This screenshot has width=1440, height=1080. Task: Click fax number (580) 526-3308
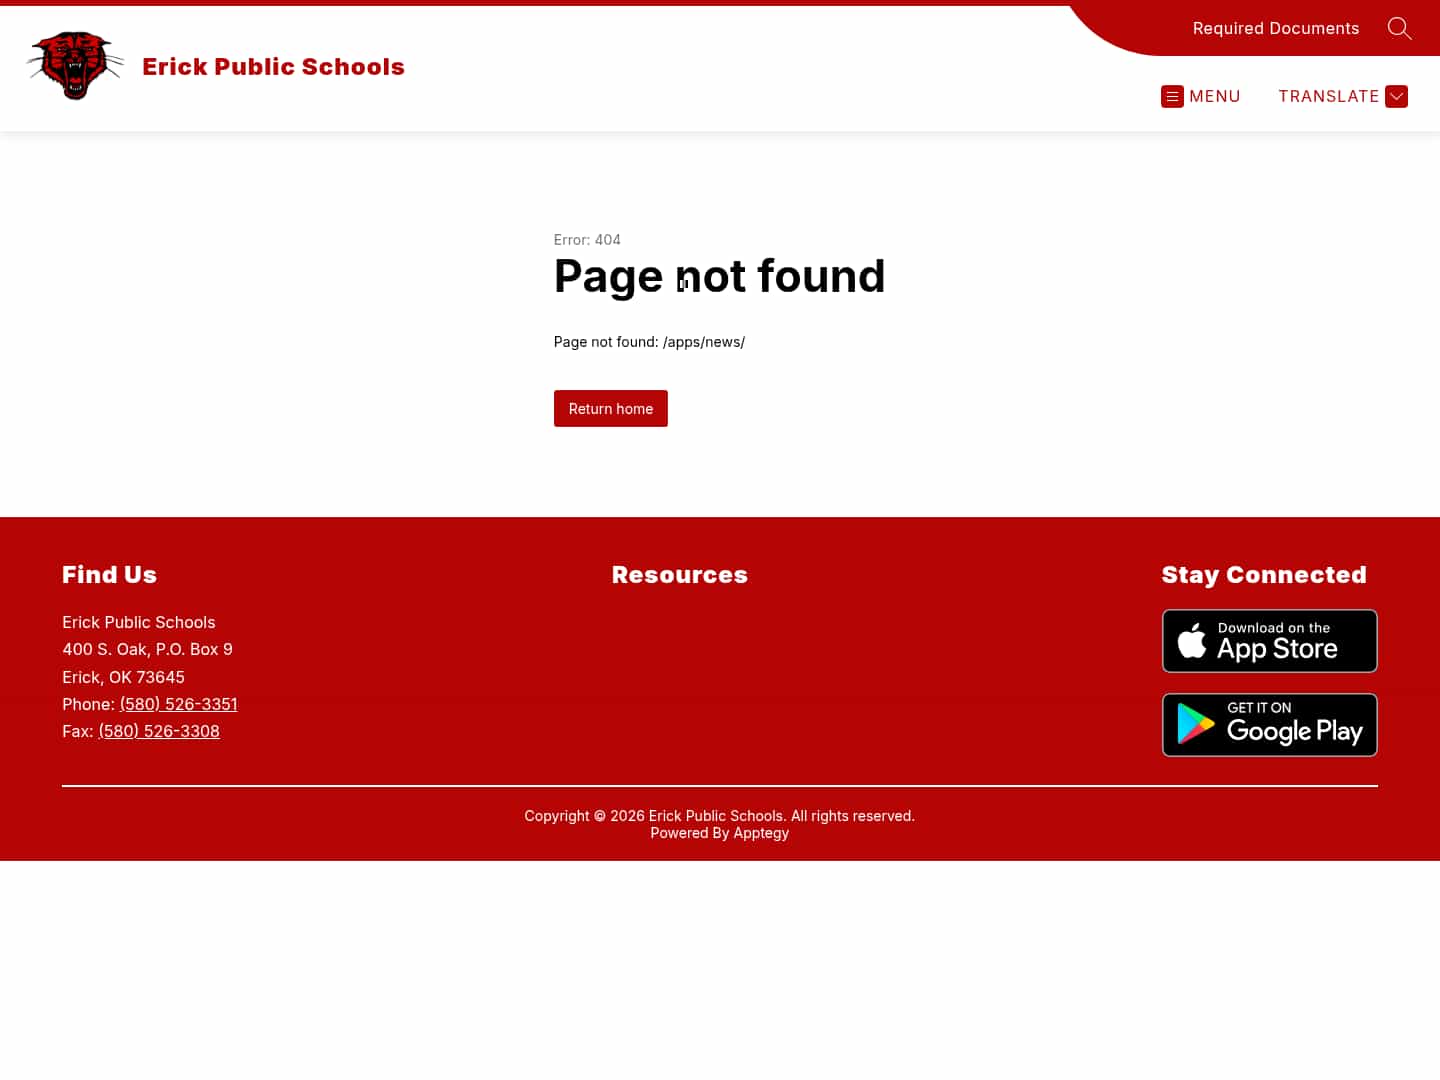pos(158,731)
